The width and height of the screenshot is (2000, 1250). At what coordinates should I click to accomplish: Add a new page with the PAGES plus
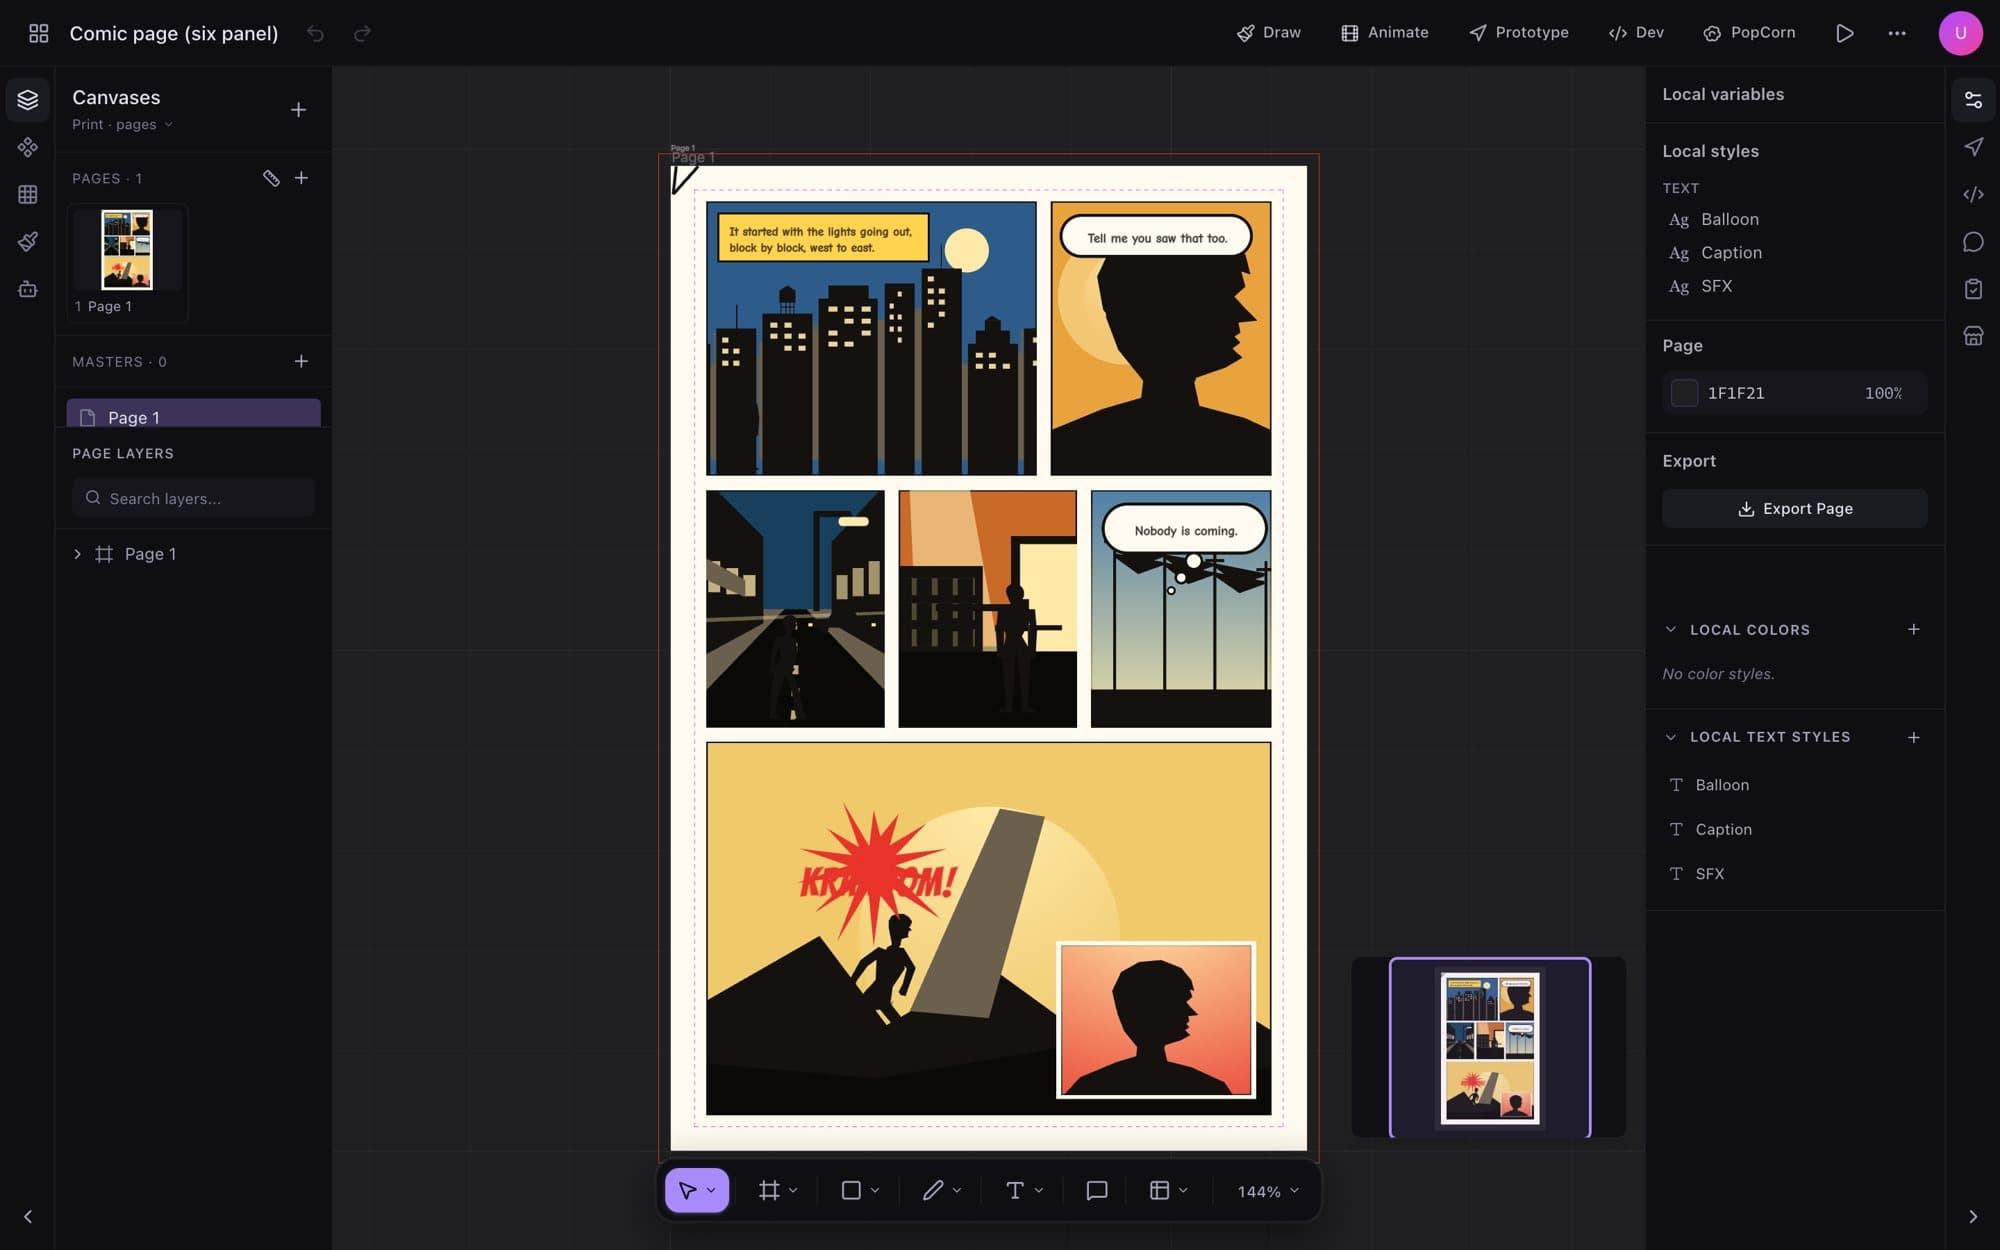301,178
